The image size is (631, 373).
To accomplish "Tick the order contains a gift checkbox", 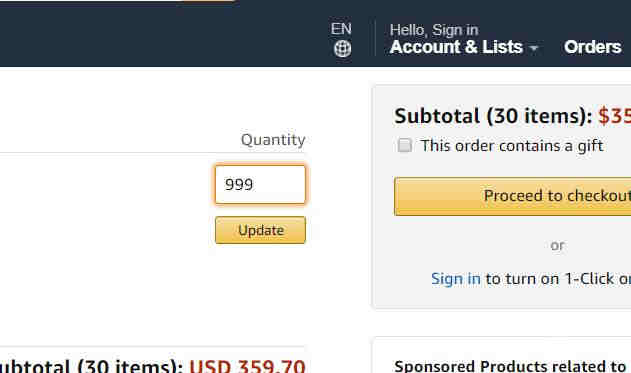I will click(x=404, y=145).
